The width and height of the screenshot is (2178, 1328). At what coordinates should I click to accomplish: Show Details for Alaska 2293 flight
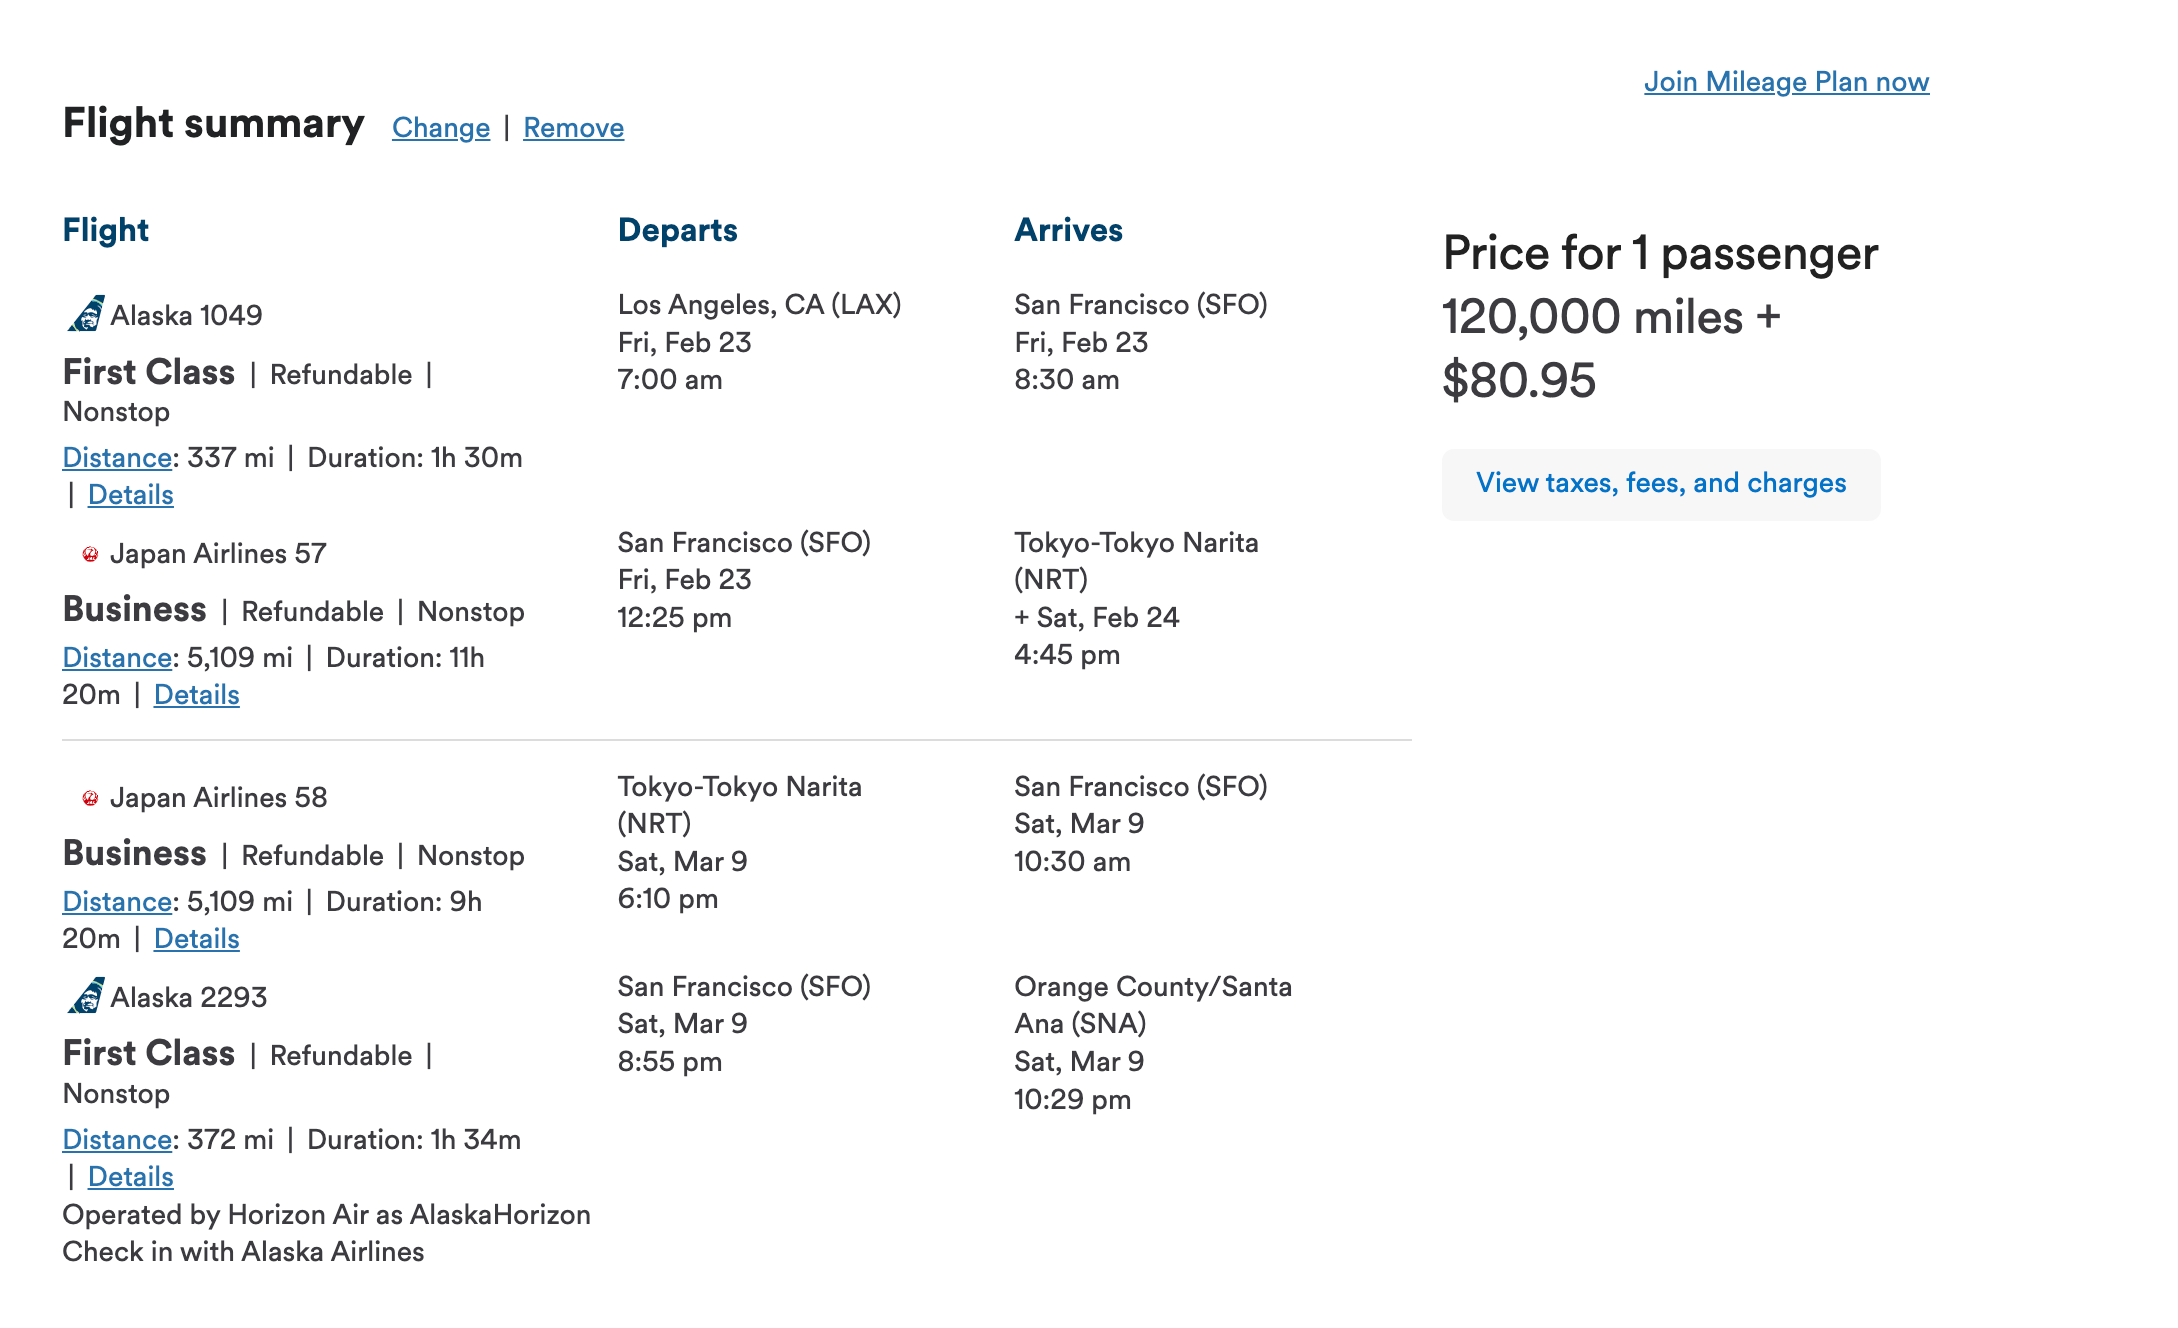[x=131, y=1177]
